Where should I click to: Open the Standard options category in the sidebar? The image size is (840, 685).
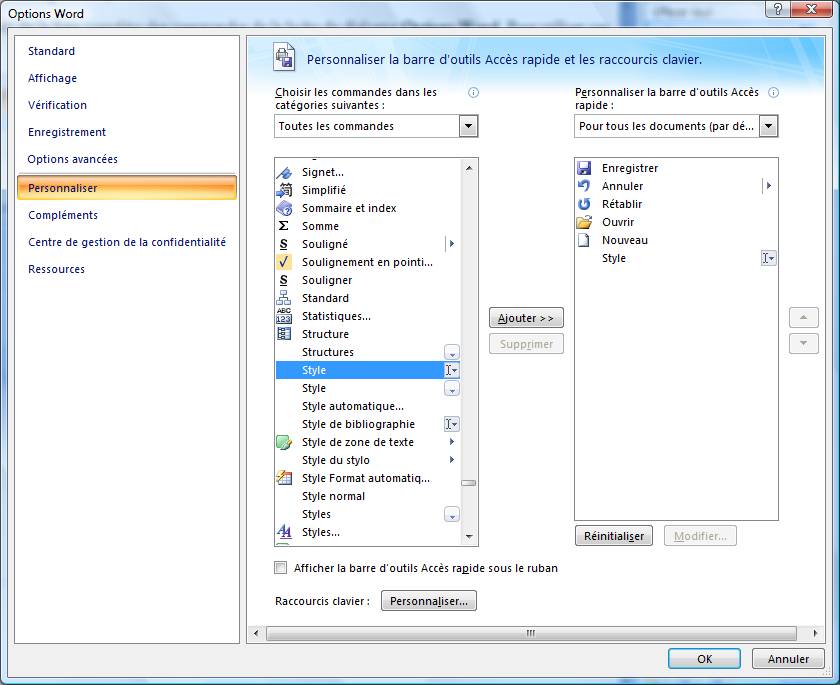point(51,51)
